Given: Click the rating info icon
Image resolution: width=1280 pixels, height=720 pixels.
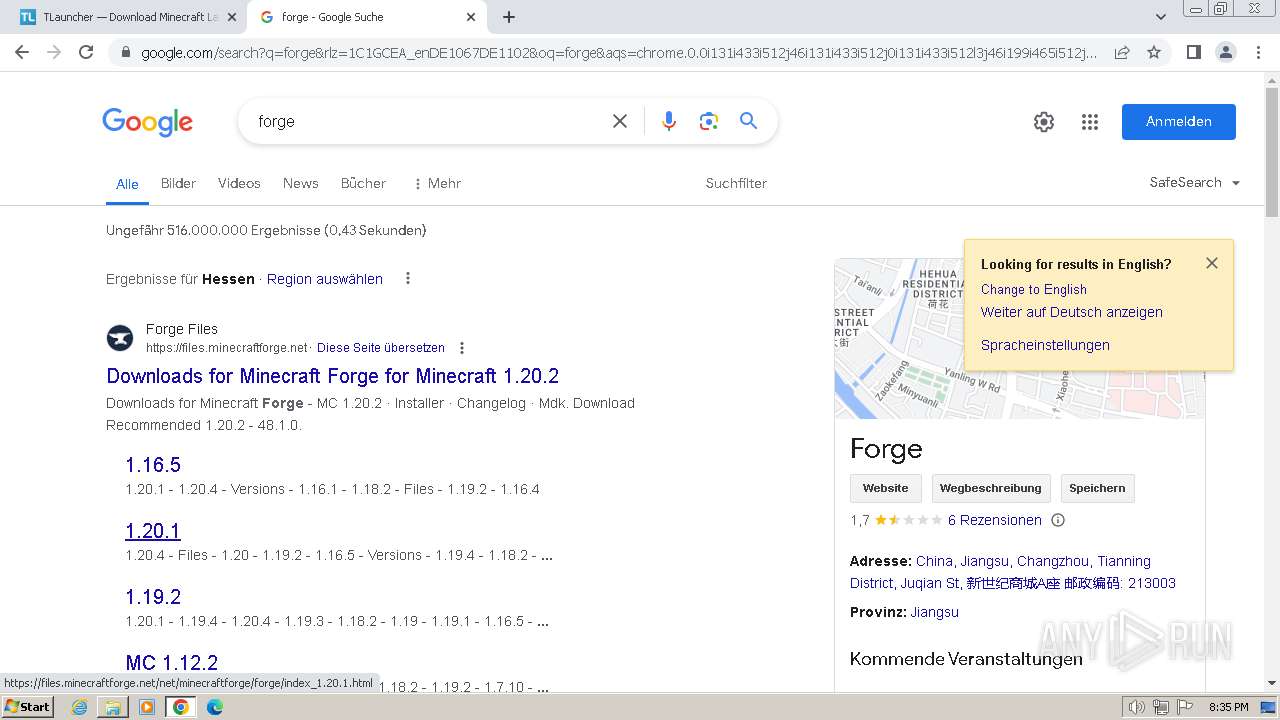Looking at the screenshot, I should tap(1058, 520).
